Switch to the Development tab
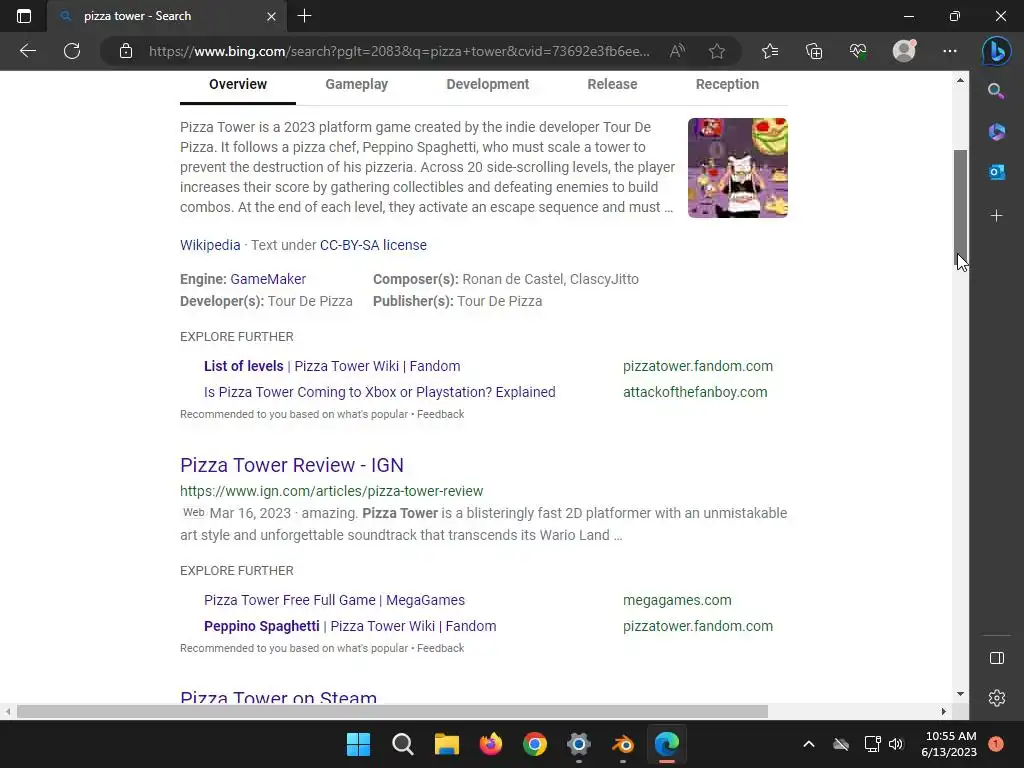 (488, 84)
